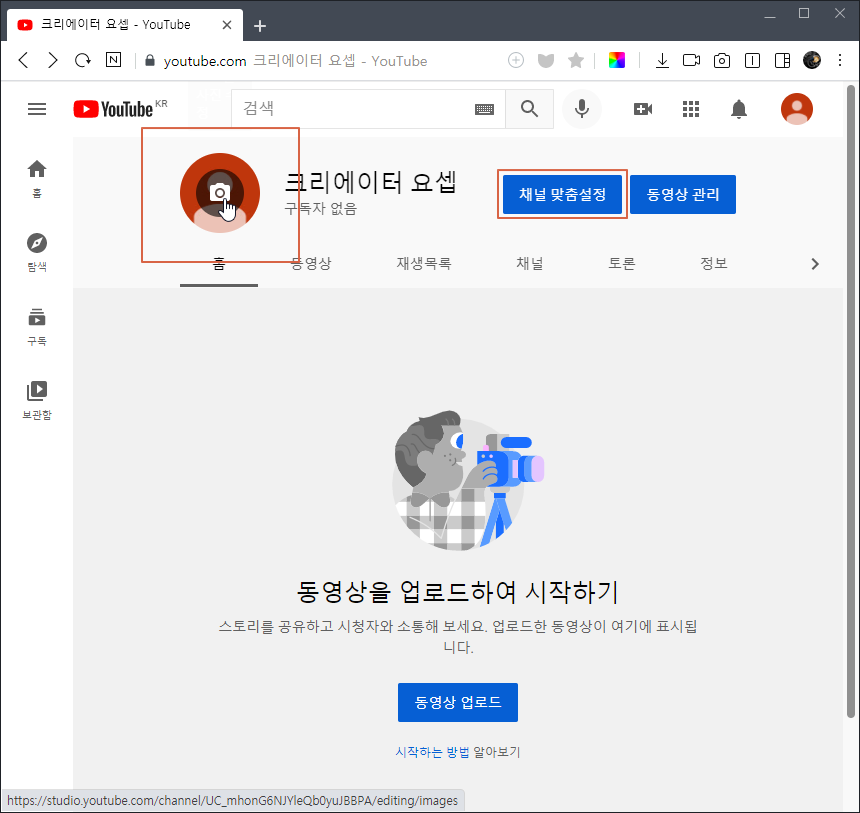Screen dimensions: 860x813
Task: Toggle the browser side panel icon
Action: [783, 60]
